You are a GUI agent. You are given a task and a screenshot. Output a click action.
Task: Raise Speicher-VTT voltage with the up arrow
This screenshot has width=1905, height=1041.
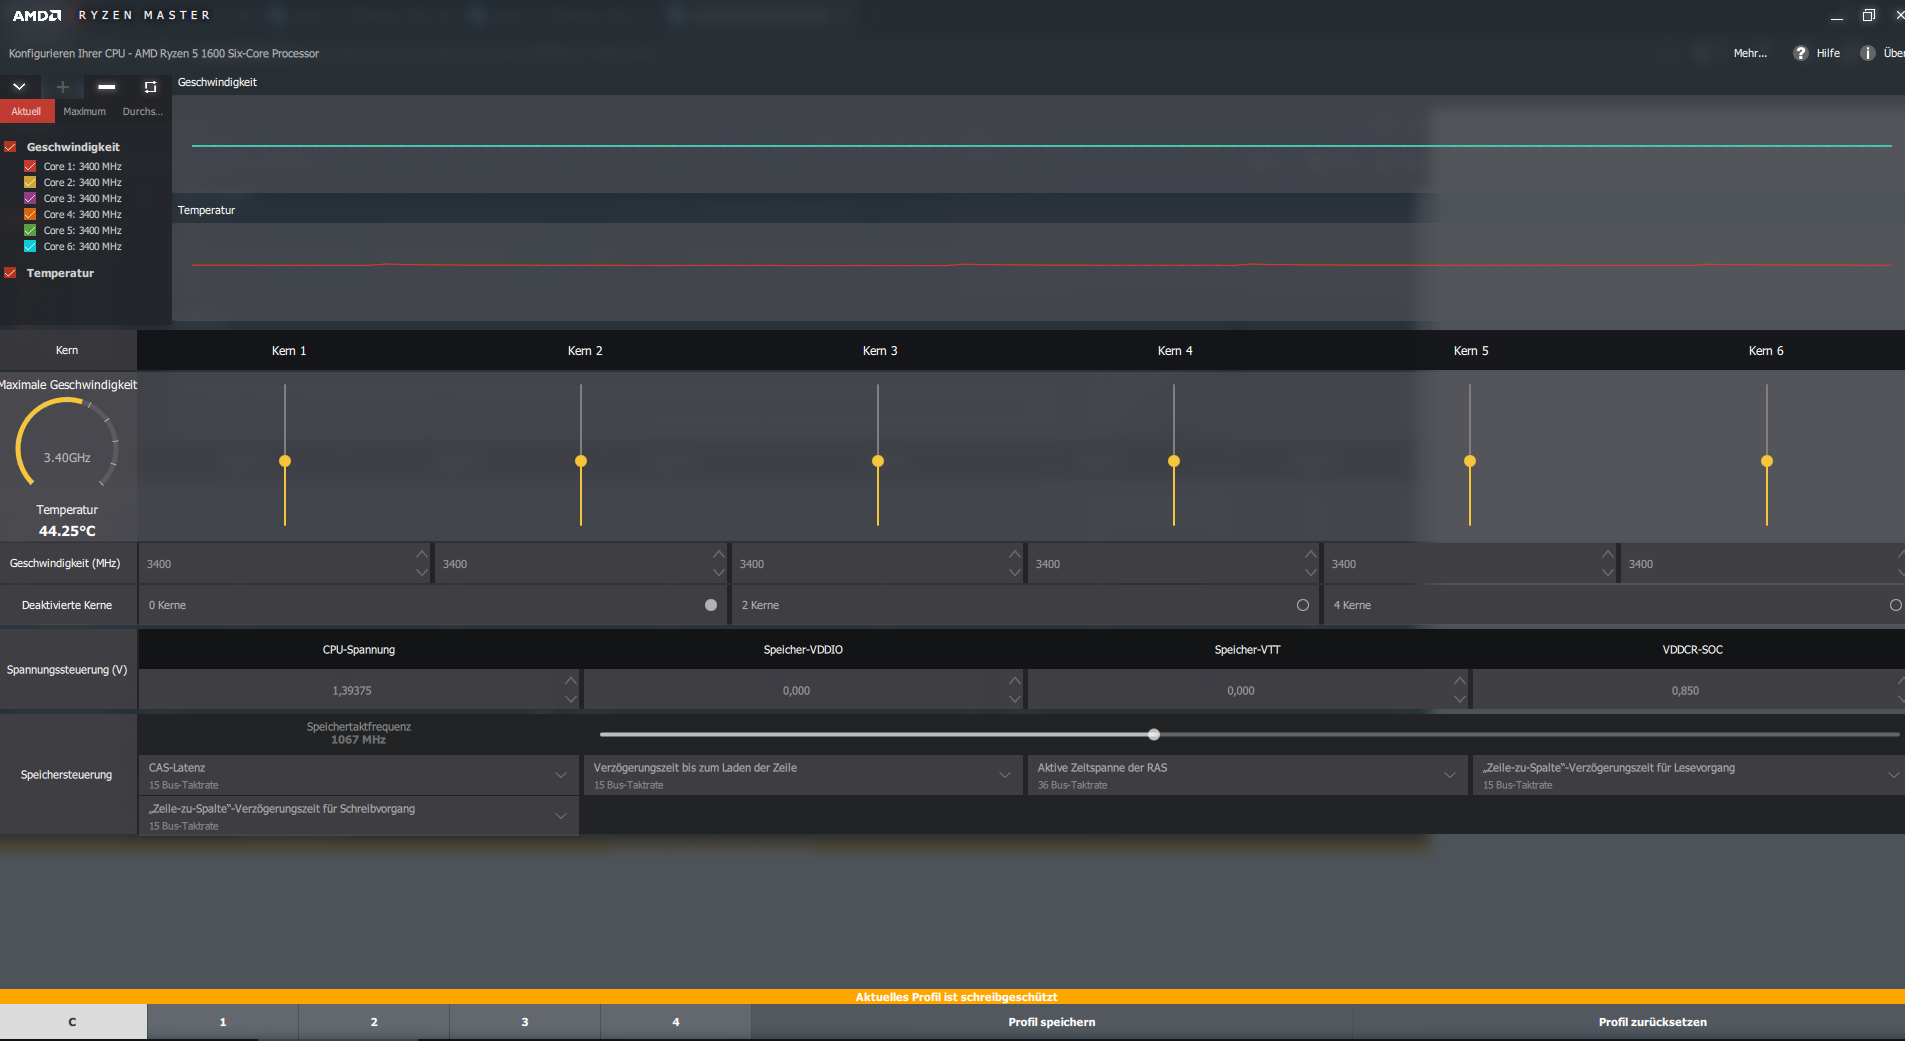(x=1460, y=680)
